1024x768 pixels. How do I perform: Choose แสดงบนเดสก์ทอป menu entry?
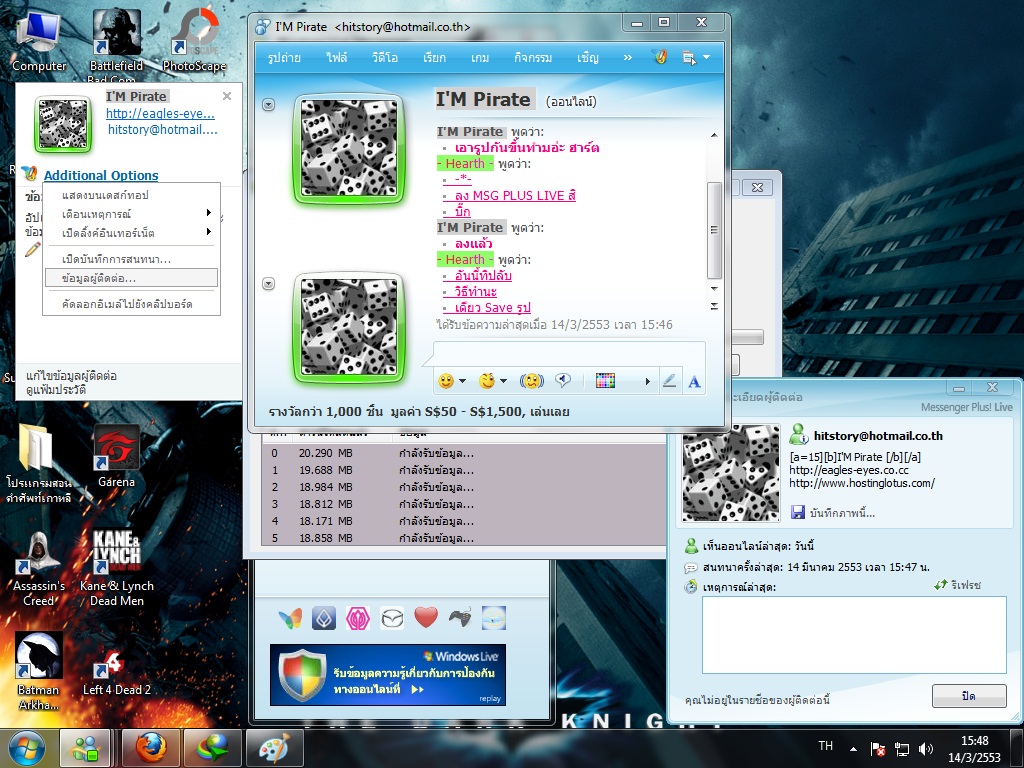[x=131, y=195]
